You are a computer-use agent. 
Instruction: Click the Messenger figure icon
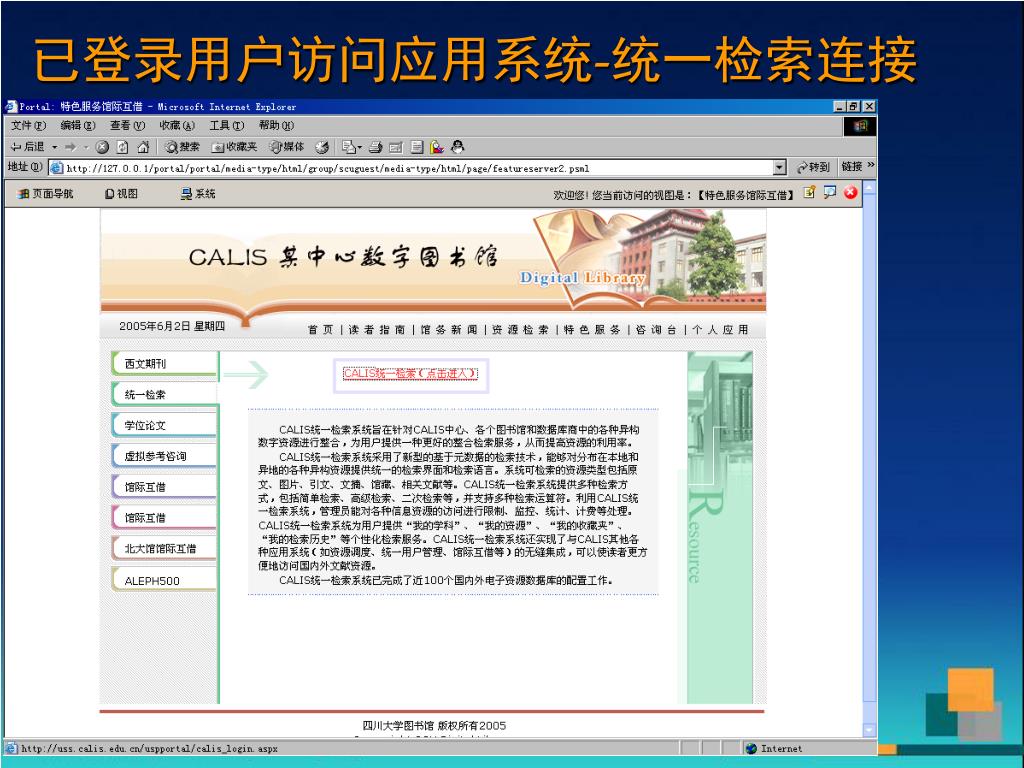(437, 147)
